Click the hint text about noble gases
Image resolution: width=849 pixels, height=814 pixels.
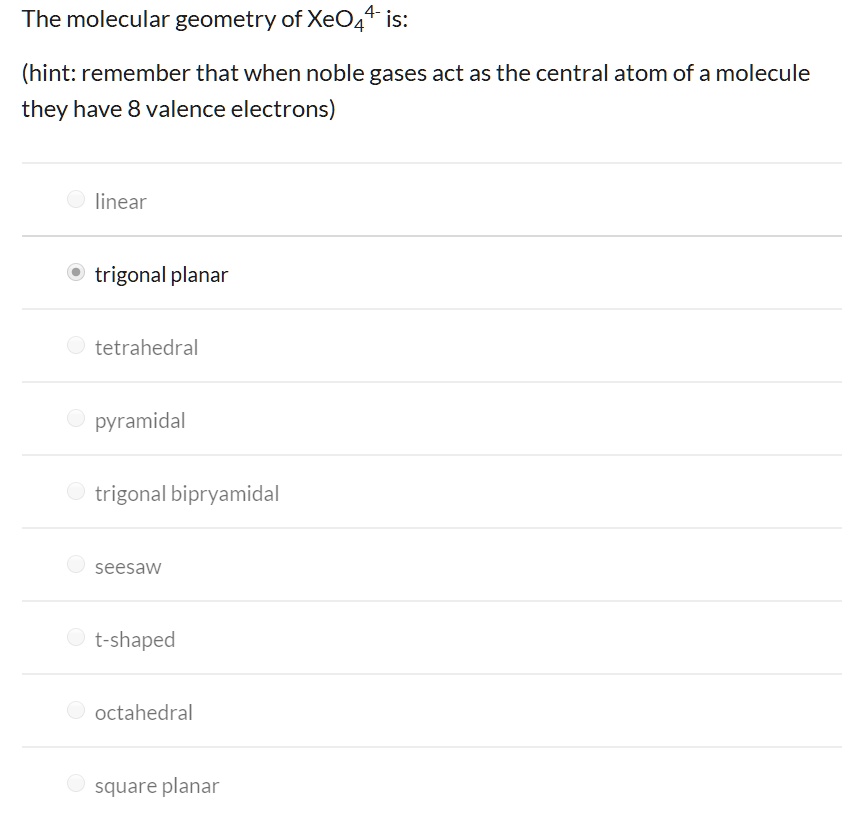click(x=415, y=90)
